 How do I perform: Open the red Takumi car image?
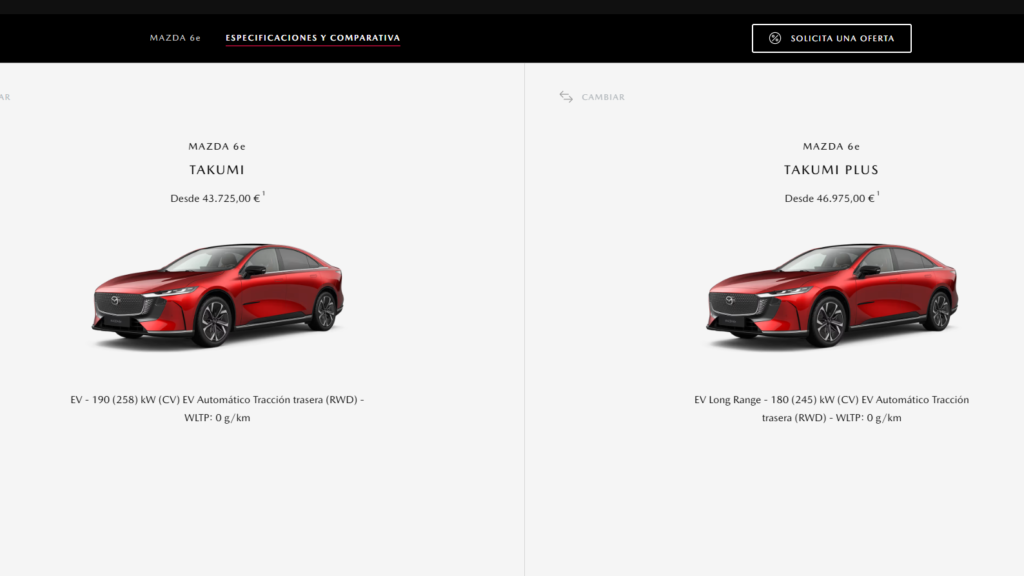[x=217, y=295]
